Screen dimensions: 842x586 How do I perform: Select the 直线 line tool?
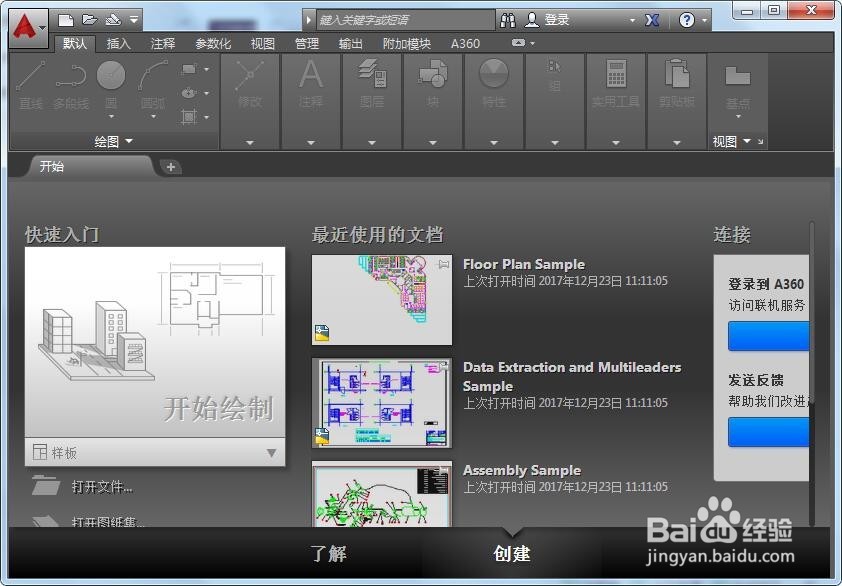(x=31, y=84)
